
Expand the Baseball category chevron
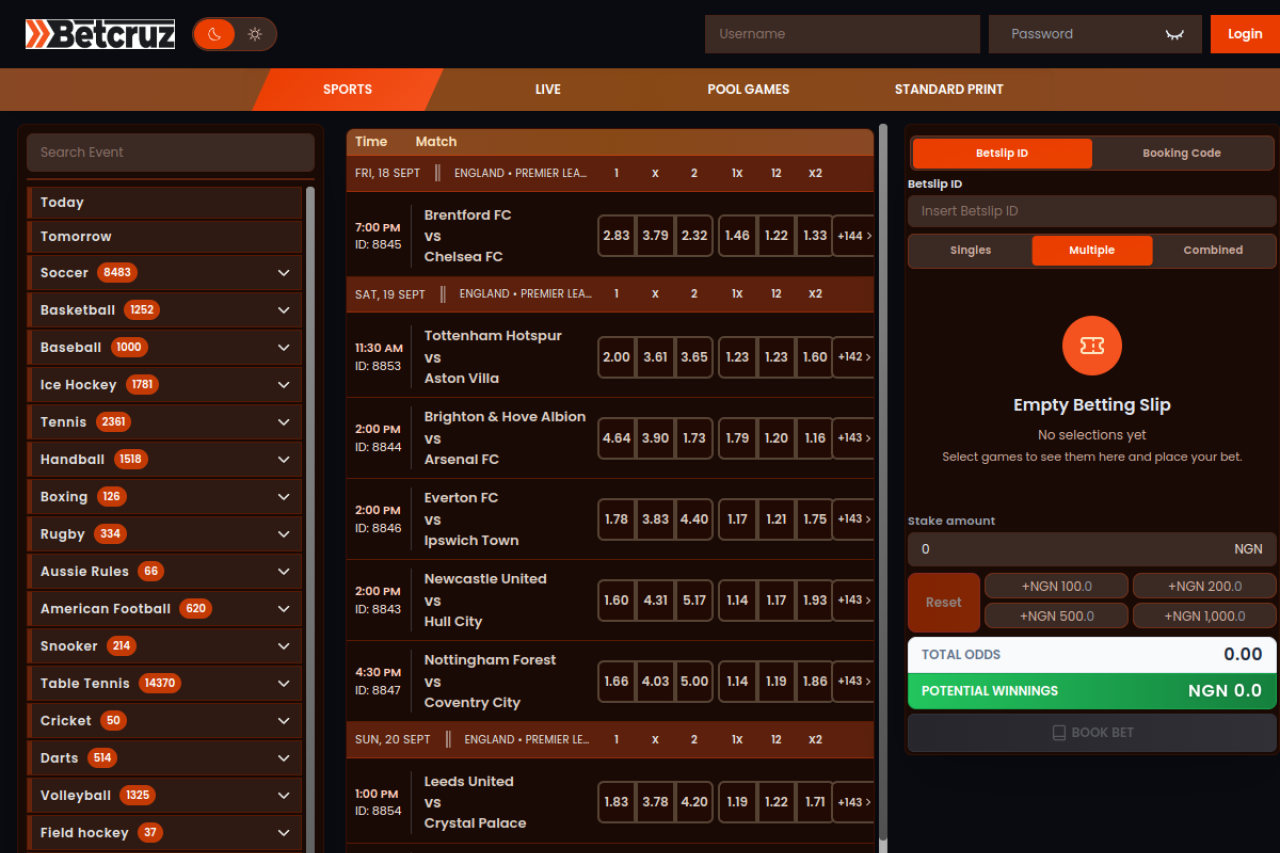pyautogui.click(x=284, y=347)
